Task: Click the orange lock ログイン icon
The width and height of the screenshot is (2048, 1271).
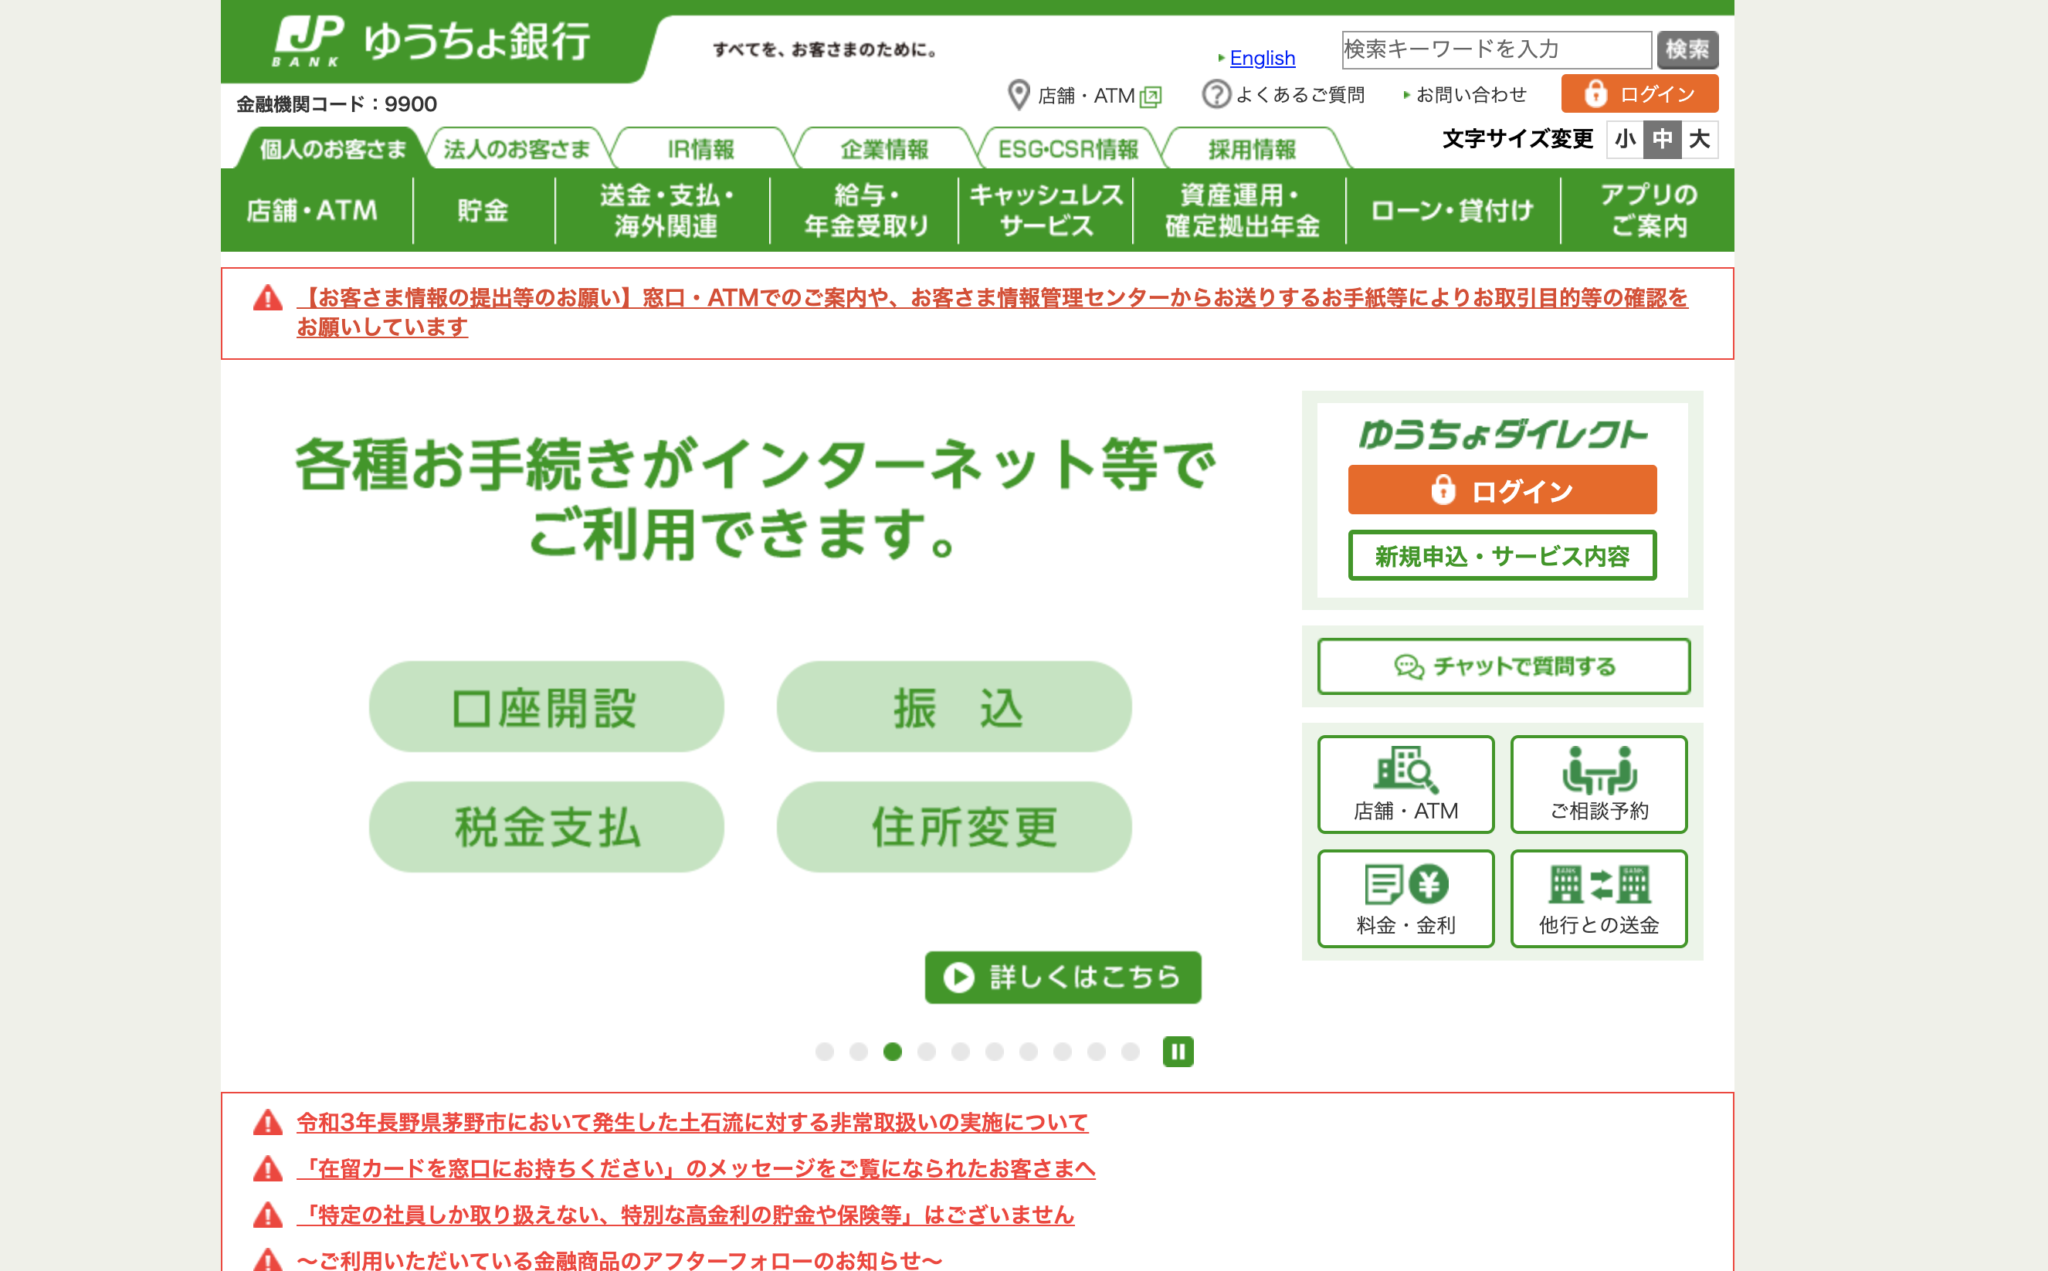Action: (1597, 93)
